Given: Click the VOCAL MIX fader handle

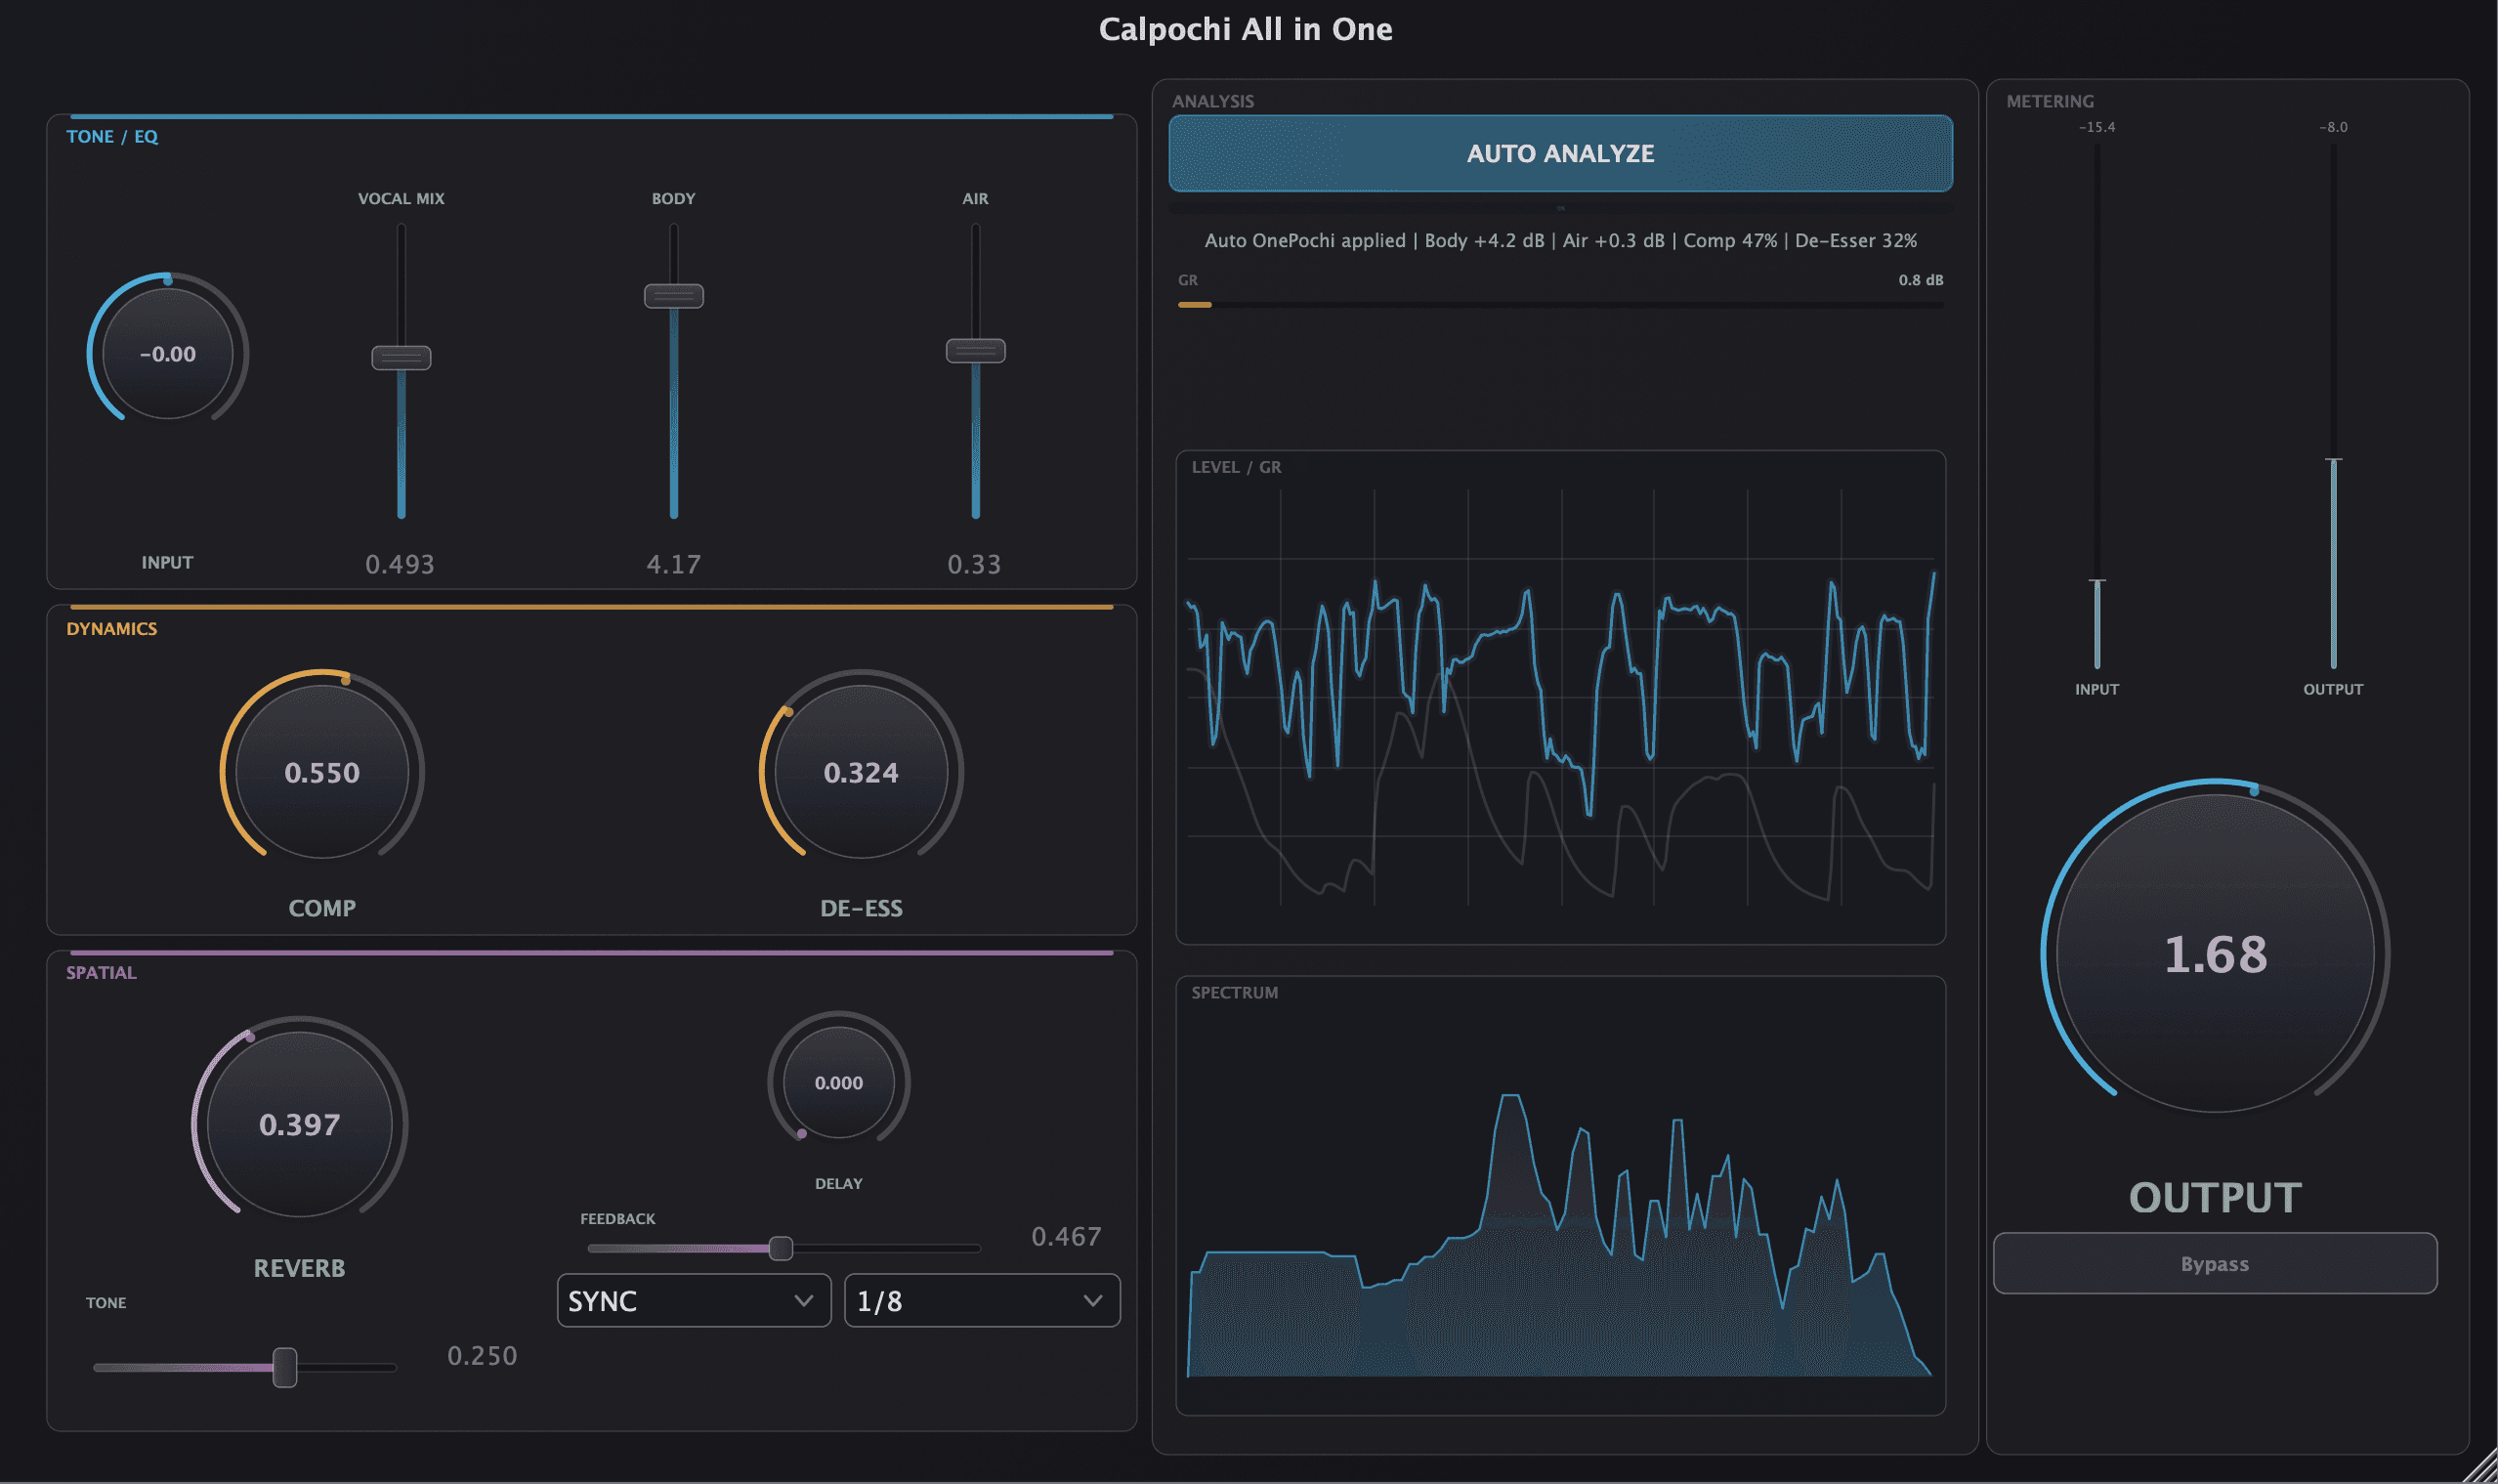Looking at the screenshot, I should [x=401, y=357].
